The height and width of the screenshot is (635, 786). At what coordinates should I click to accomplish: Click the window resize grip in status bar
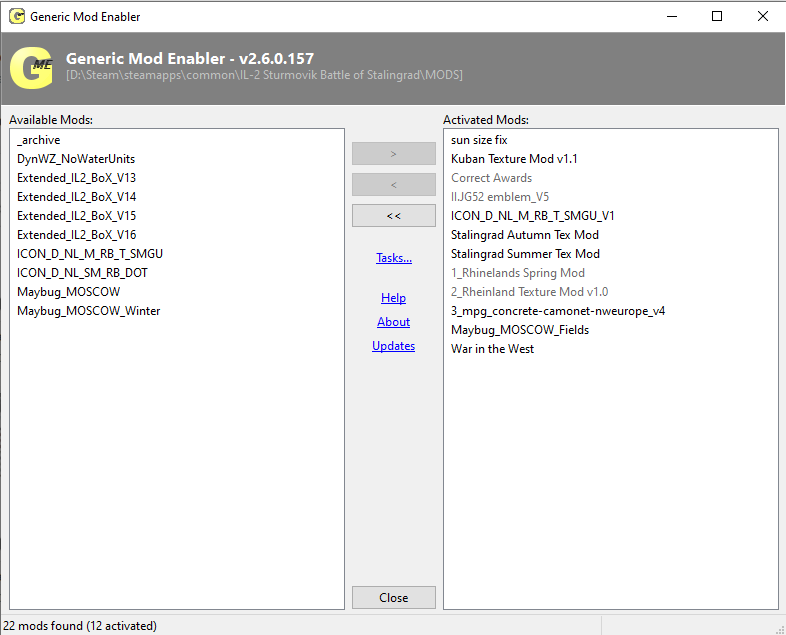780,629
